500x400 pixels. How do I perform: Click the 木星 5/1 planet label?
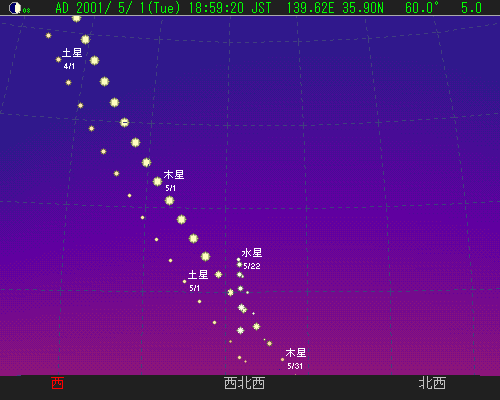174,180
